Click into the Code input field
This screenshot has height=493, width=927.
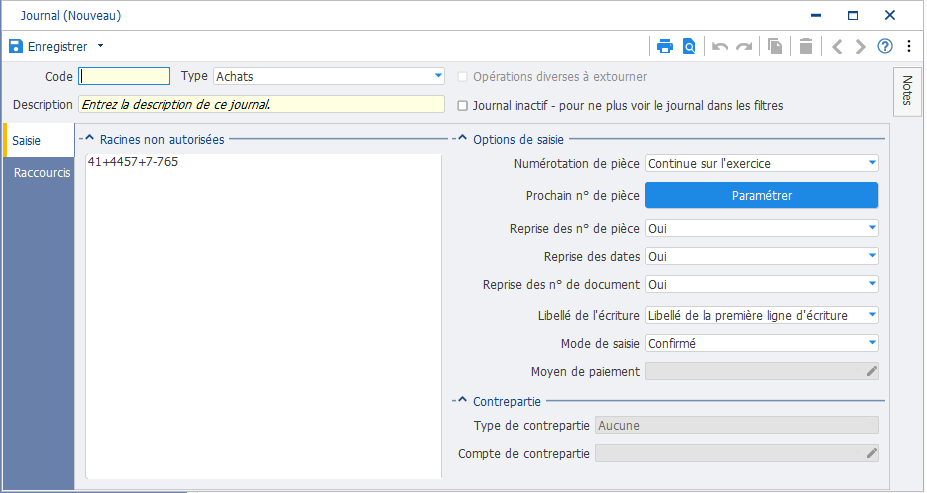click(x=124, y=76)
